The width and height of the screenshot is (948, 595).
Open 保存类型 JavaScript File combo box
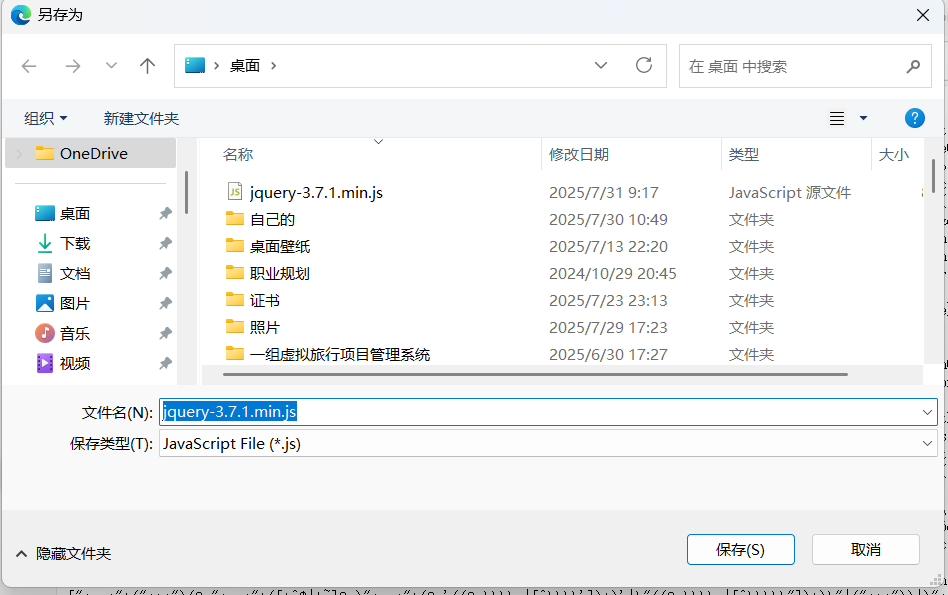[548, 443]
